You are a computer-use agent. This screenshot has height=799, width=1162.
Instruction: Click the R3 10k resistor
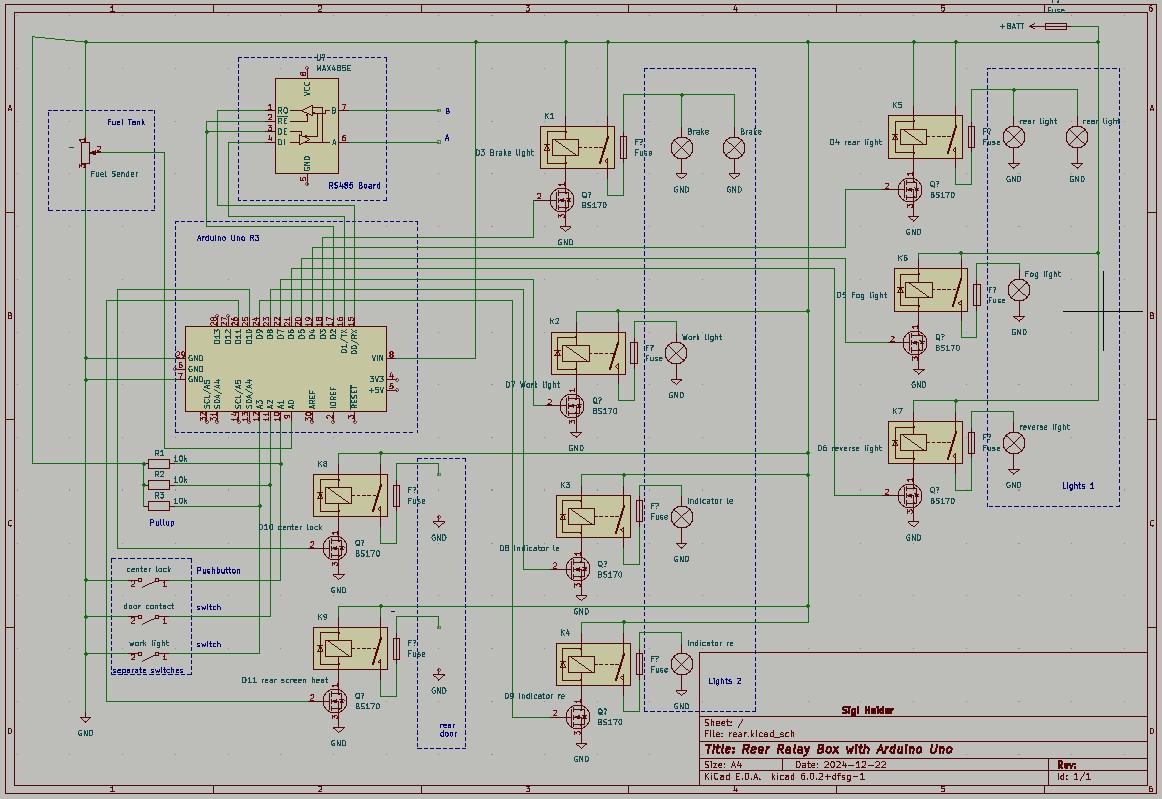coord(158,506)
